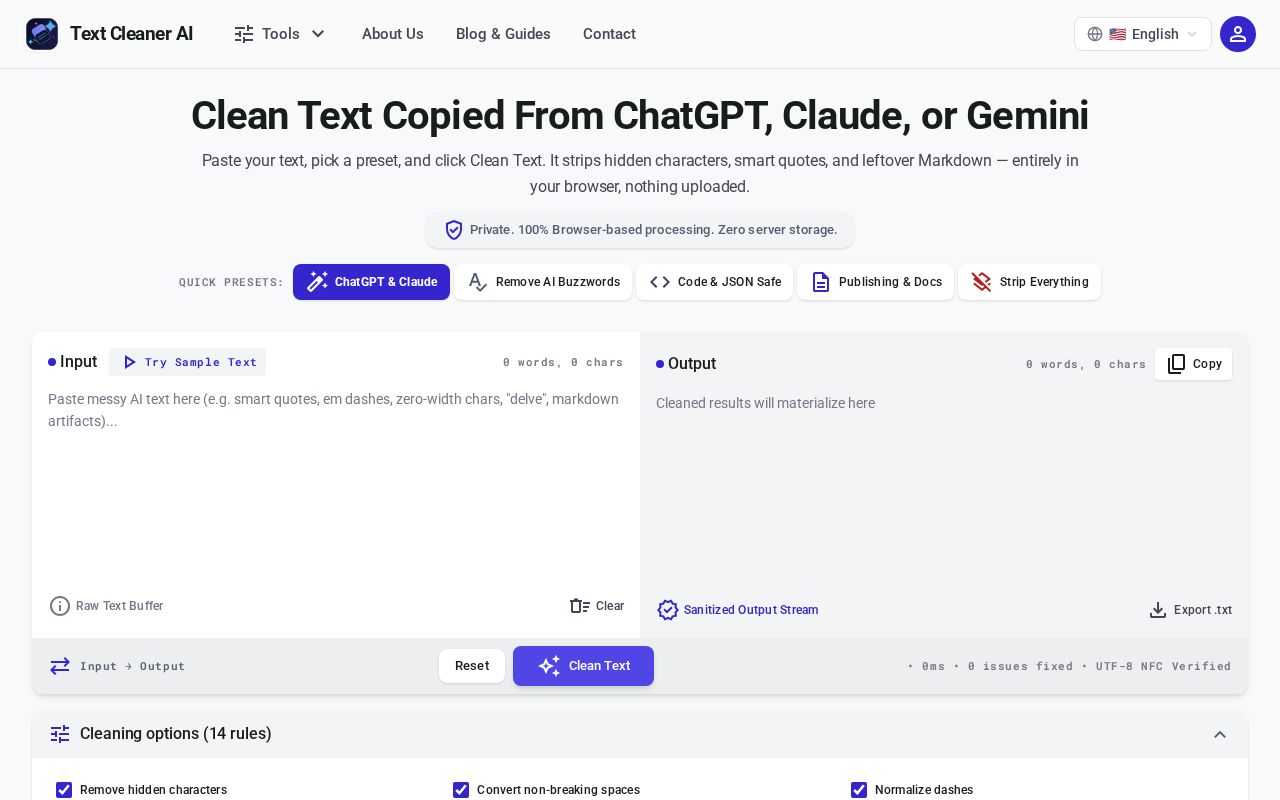Viewport: 1280px width, 800px height.
Task: Click the copy icon in the Output panel
Action: 1177,364
